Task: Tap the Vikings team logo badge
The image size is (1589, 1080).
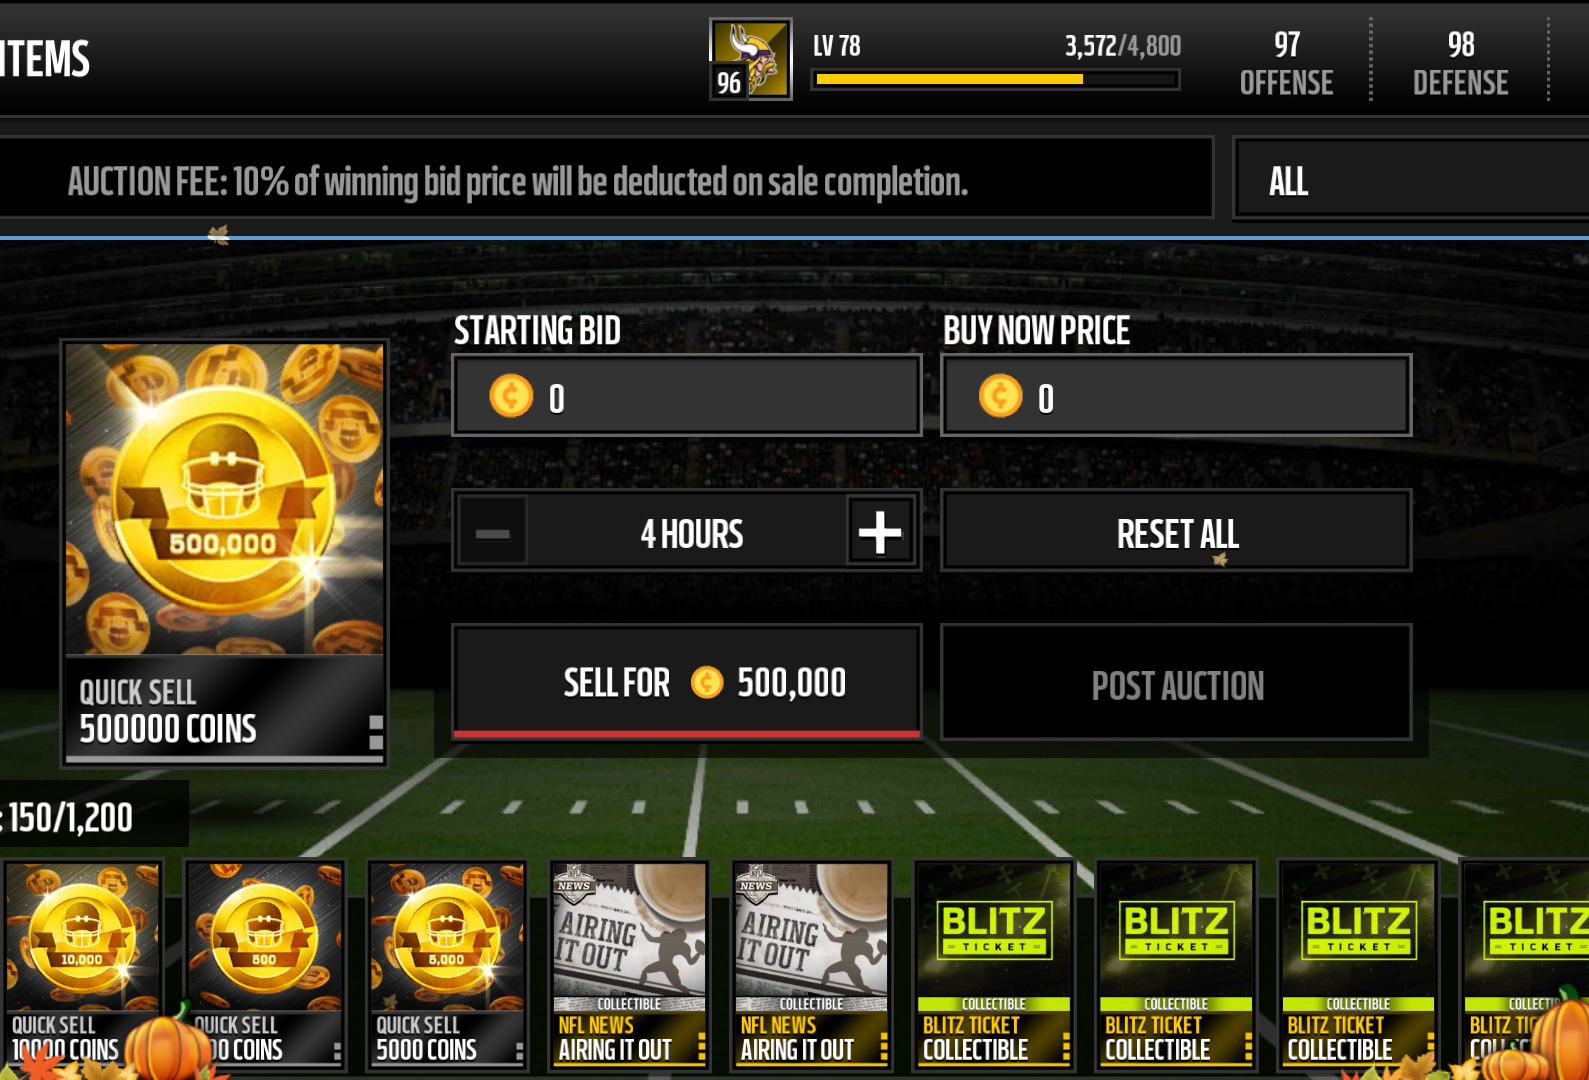Action: coord(751,59)
